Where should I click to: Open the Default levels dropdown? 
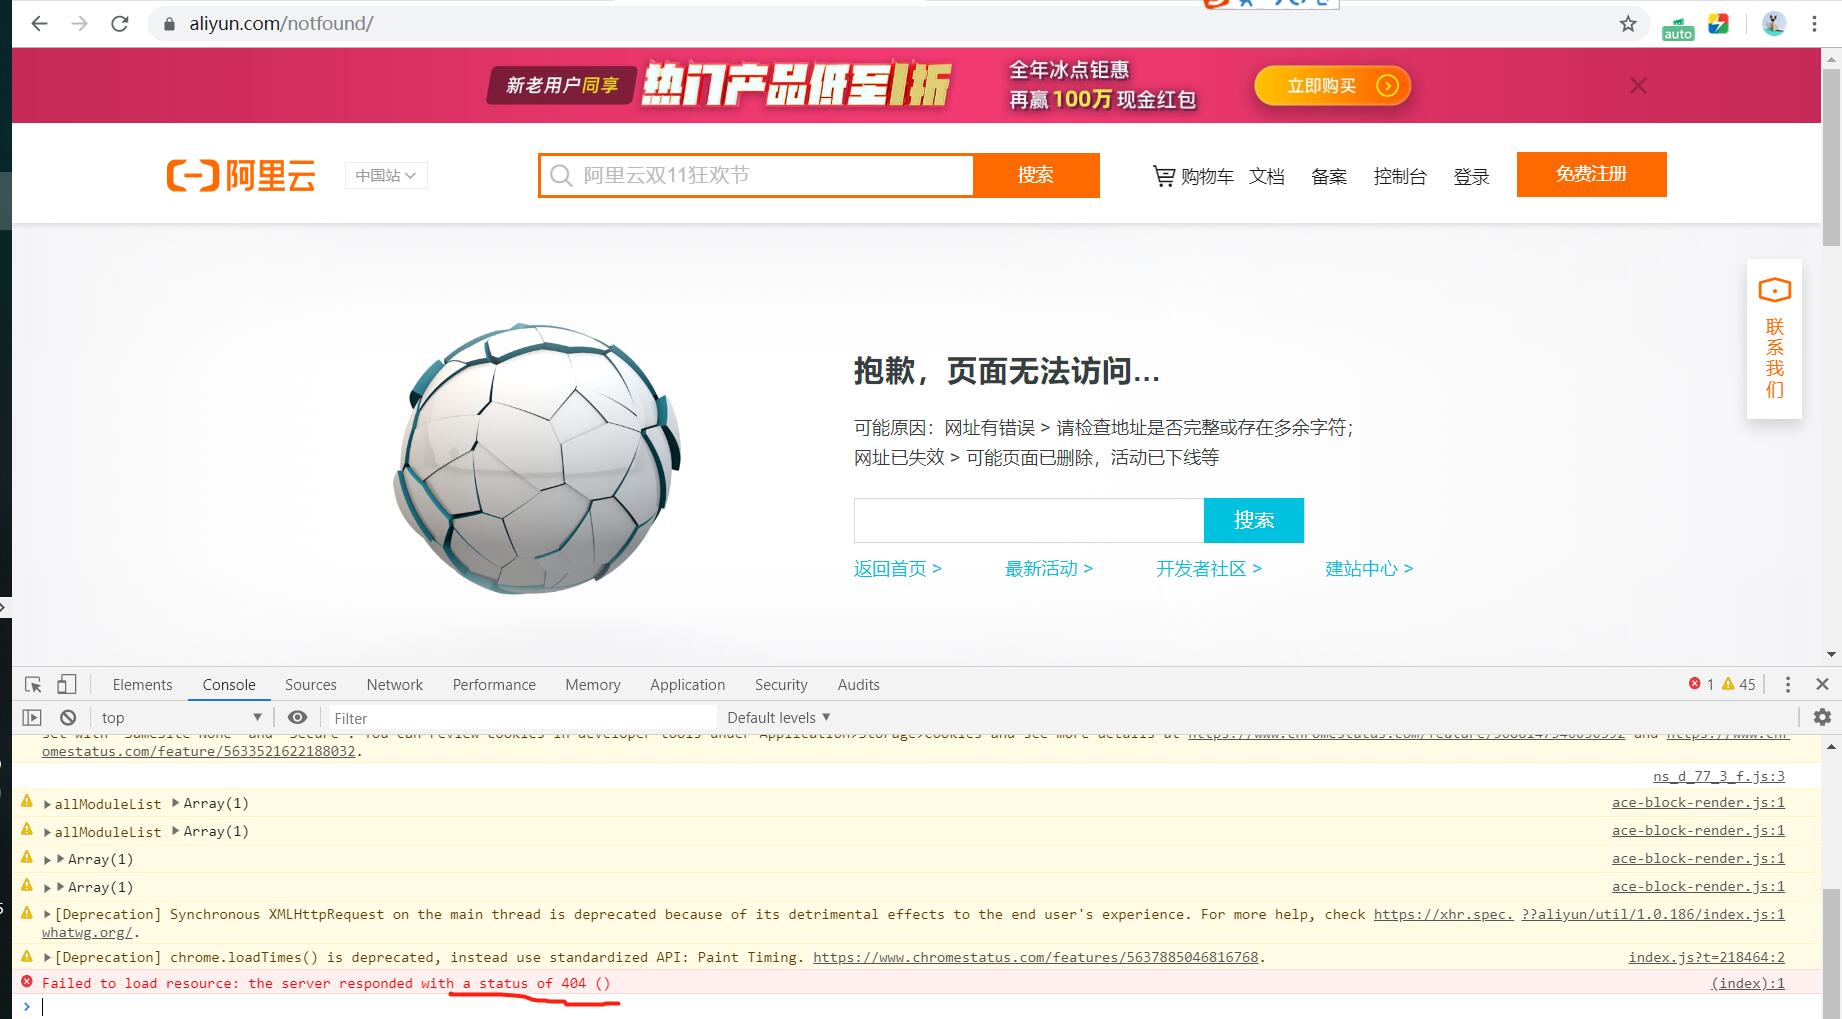pos(779,718)
